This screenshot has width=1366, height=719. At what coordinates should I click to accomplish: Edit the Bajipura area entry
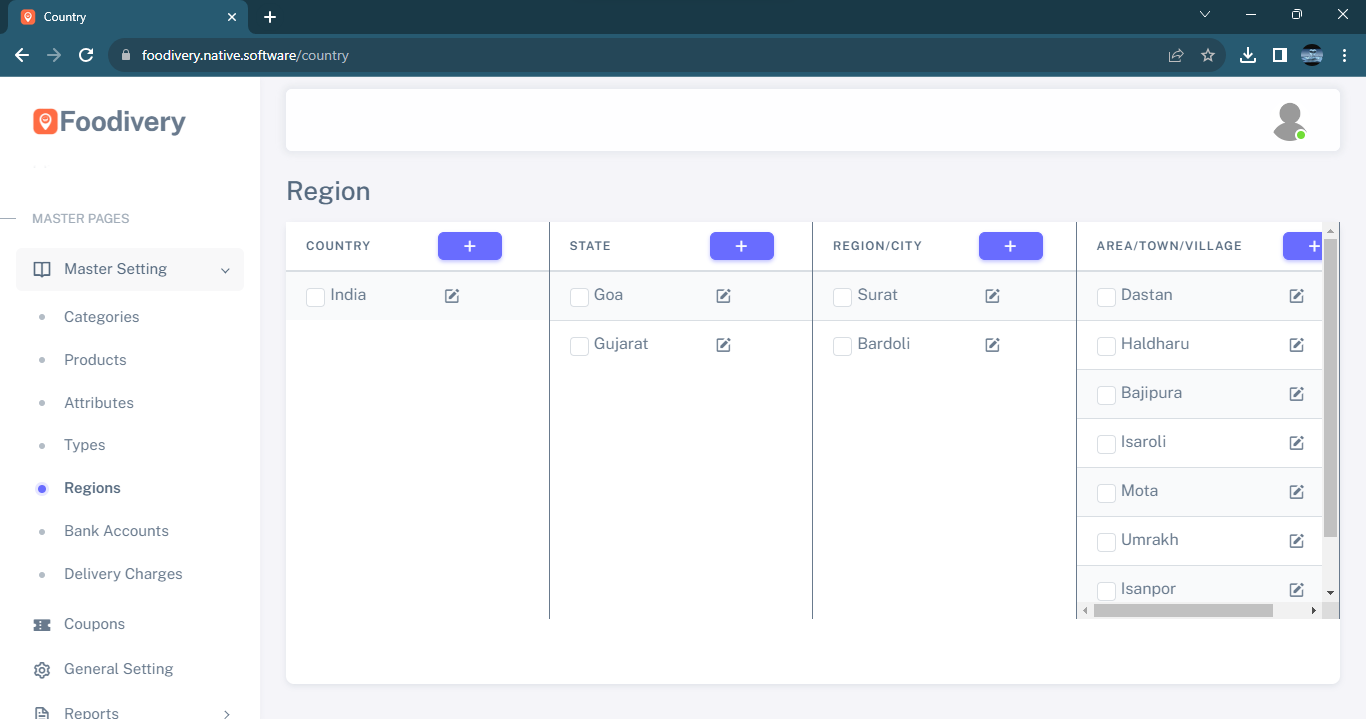click(1296, 394)
